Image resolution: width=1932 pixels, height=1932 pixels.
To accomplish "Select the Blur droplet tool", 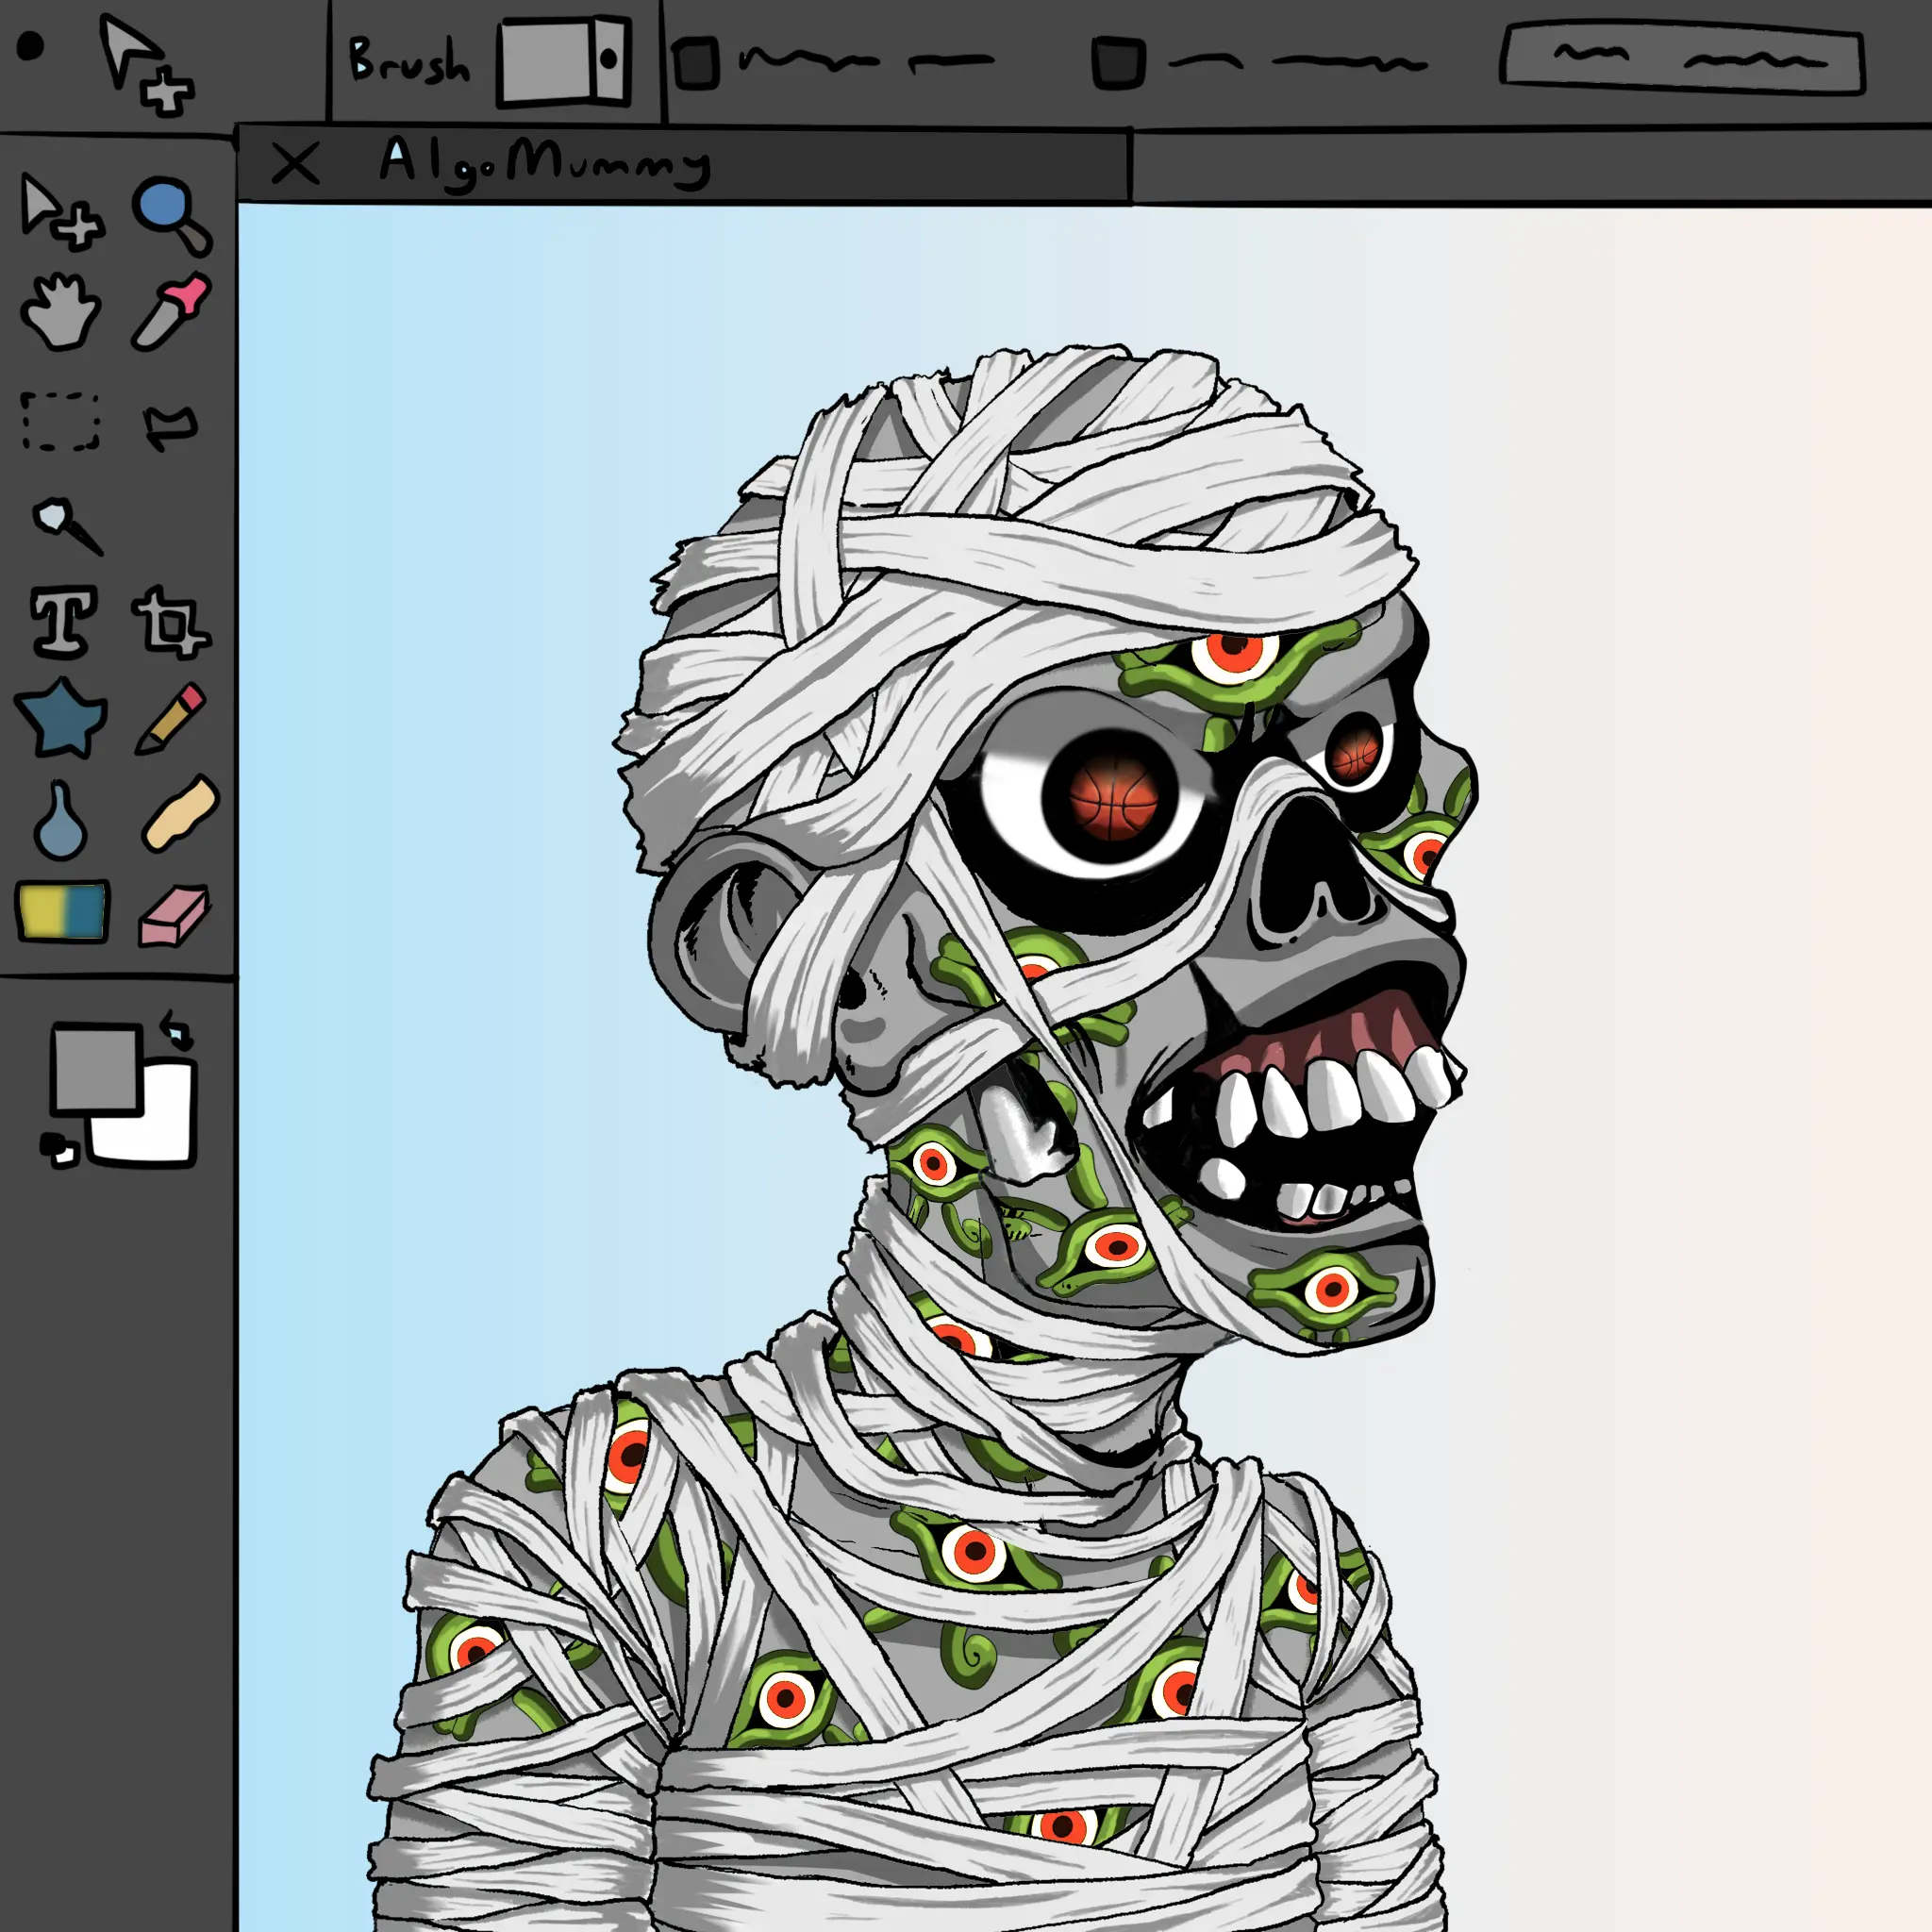I will coord(60,820).
